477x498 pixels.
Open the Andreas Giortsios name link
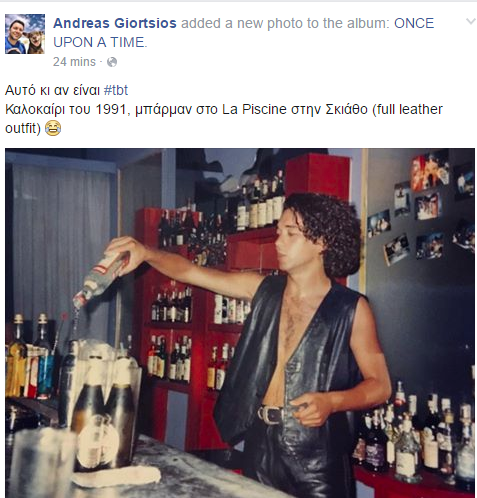coord(115,23)
